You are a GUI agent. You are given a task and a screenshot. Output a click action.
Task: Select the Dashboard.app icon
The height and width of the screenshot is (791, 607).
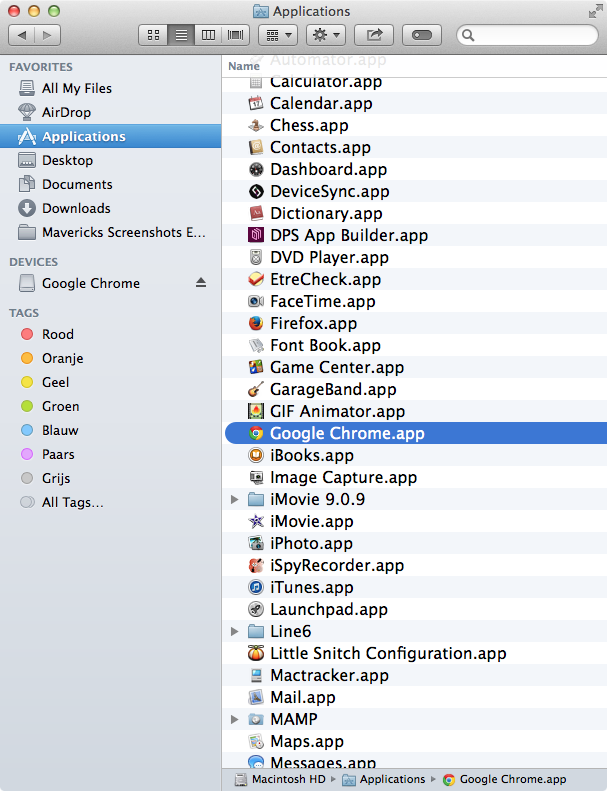[x=256, y=169]
